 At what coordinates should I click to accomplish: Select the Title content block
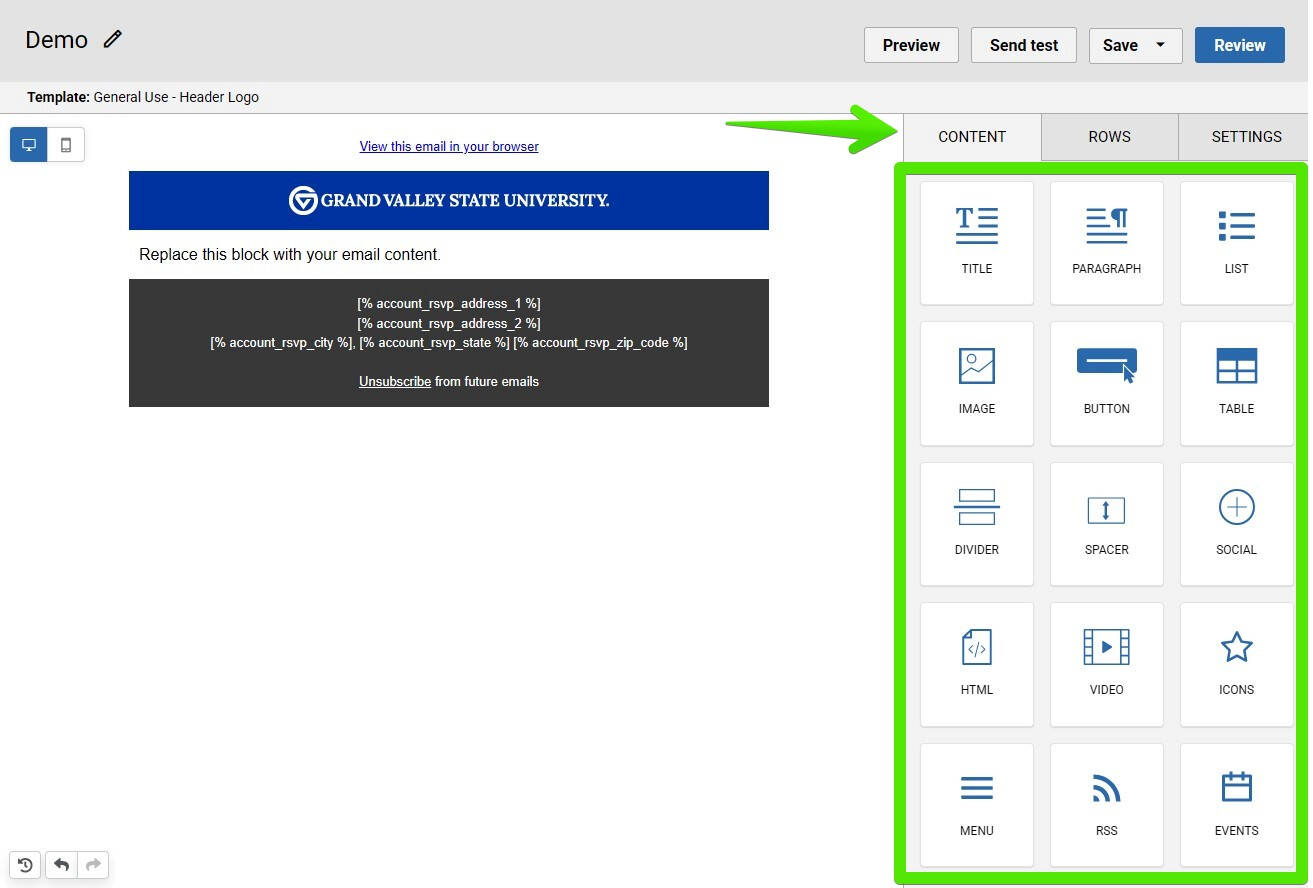coord(976,241)
